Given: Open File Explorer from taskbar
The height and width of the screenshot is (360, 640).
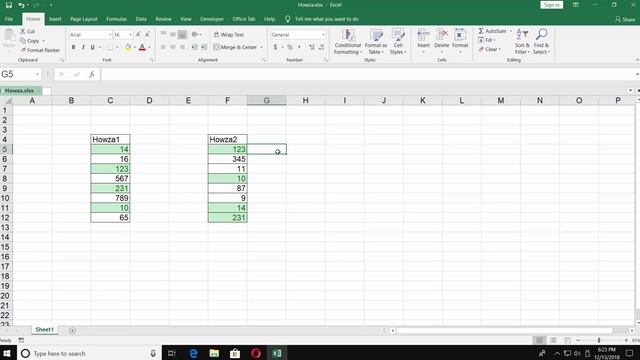Looking at the screenshot, I should (x=214, y=353).
